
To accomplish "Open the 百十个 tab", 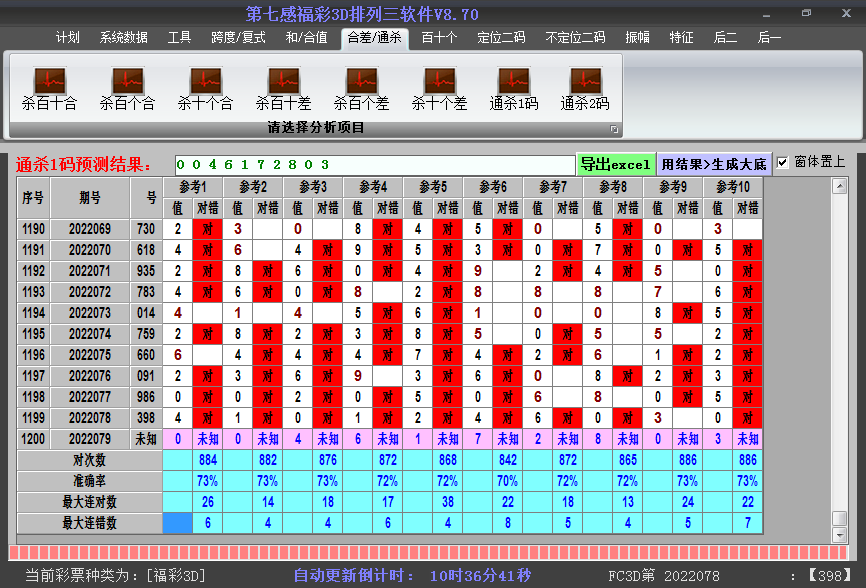I will [x=439, y=37].
